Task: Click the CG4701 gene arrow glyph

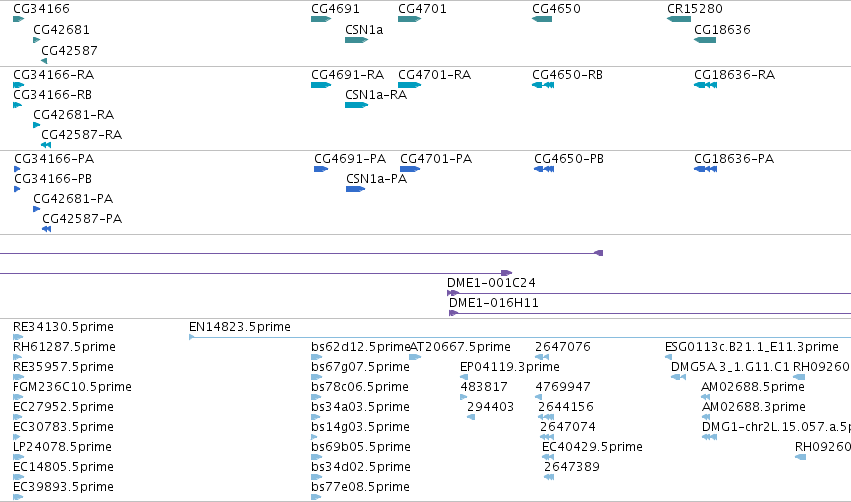Action: (x=409, y=19)
